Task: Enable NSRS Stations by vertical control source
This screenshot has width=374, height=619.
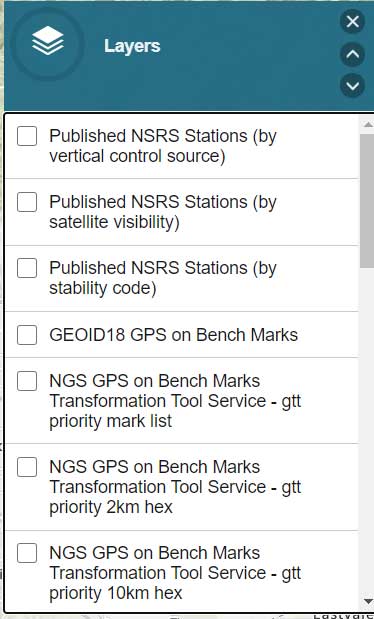Action: [x=27, y=136]
